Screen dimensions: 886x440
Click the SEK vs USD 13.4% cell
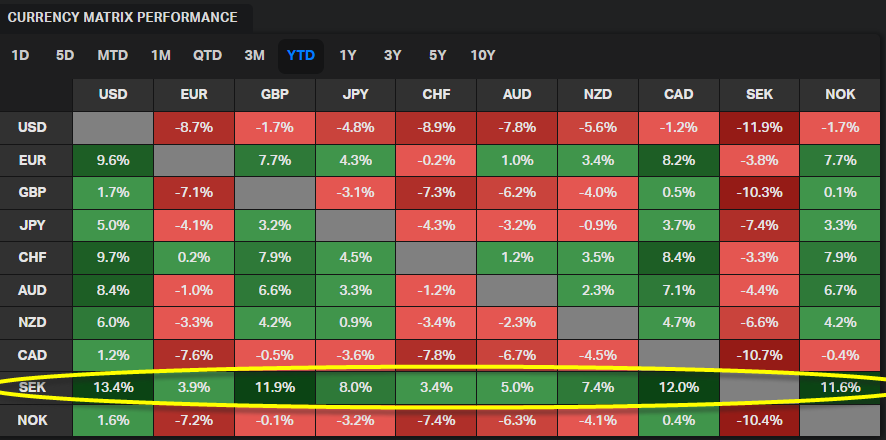(113, 386)
